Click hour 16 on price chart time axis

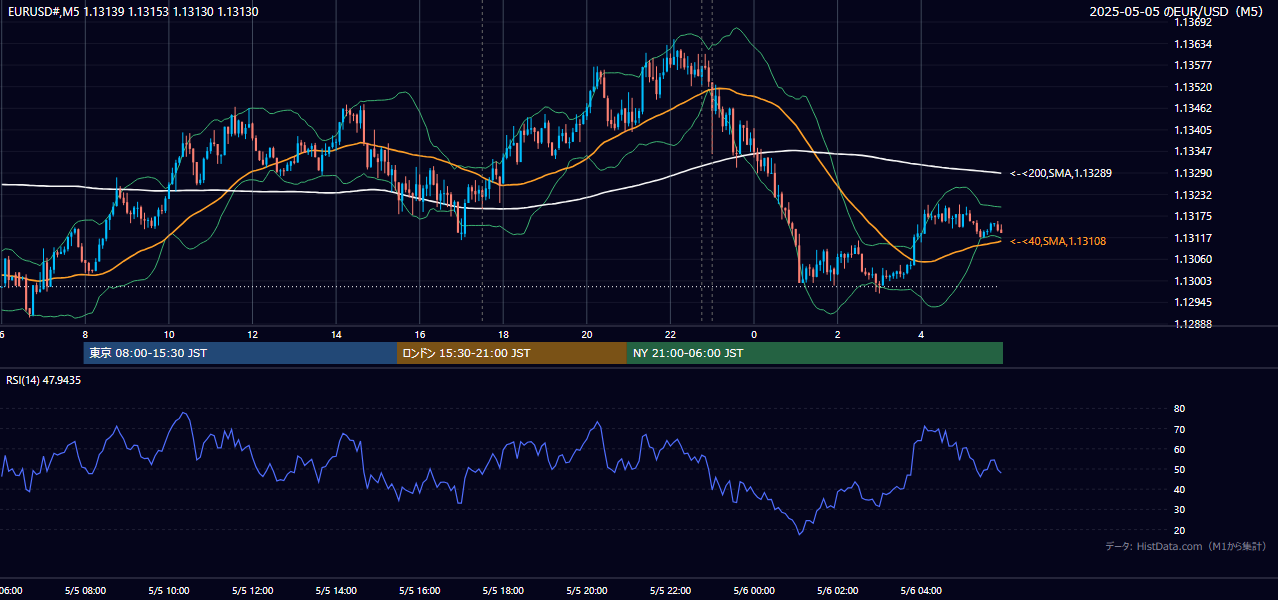tap(420, 334)
